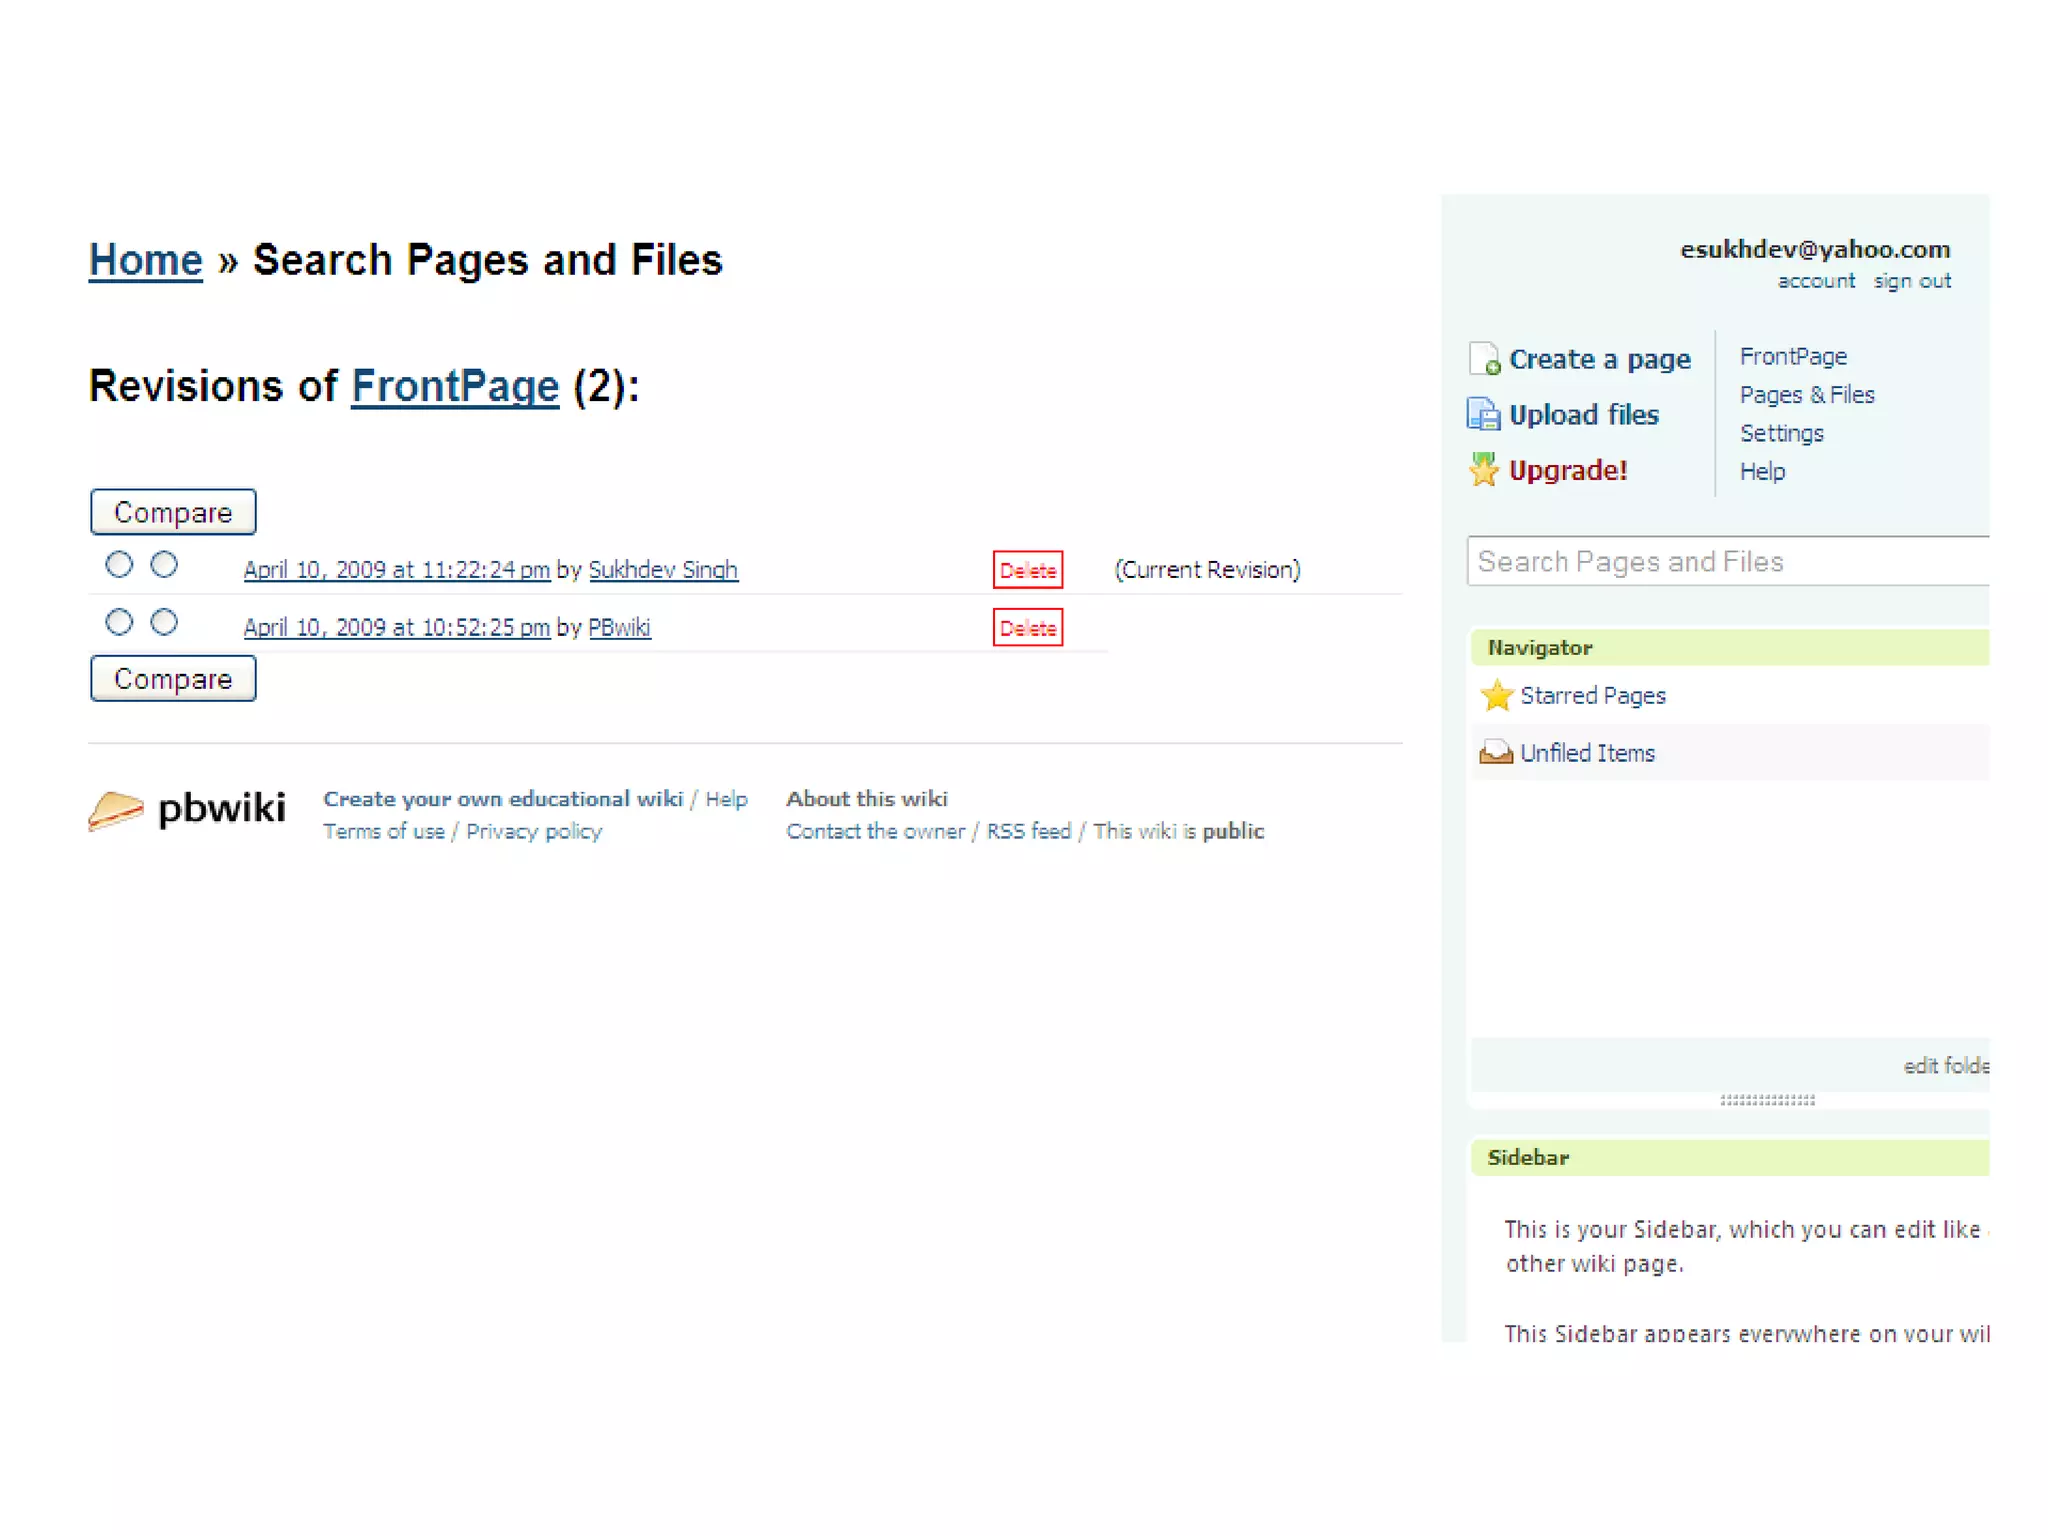Select second radio button for 11:22:24 revision
This screenshot has width=2048, height=1536.
tap(164, 565)
